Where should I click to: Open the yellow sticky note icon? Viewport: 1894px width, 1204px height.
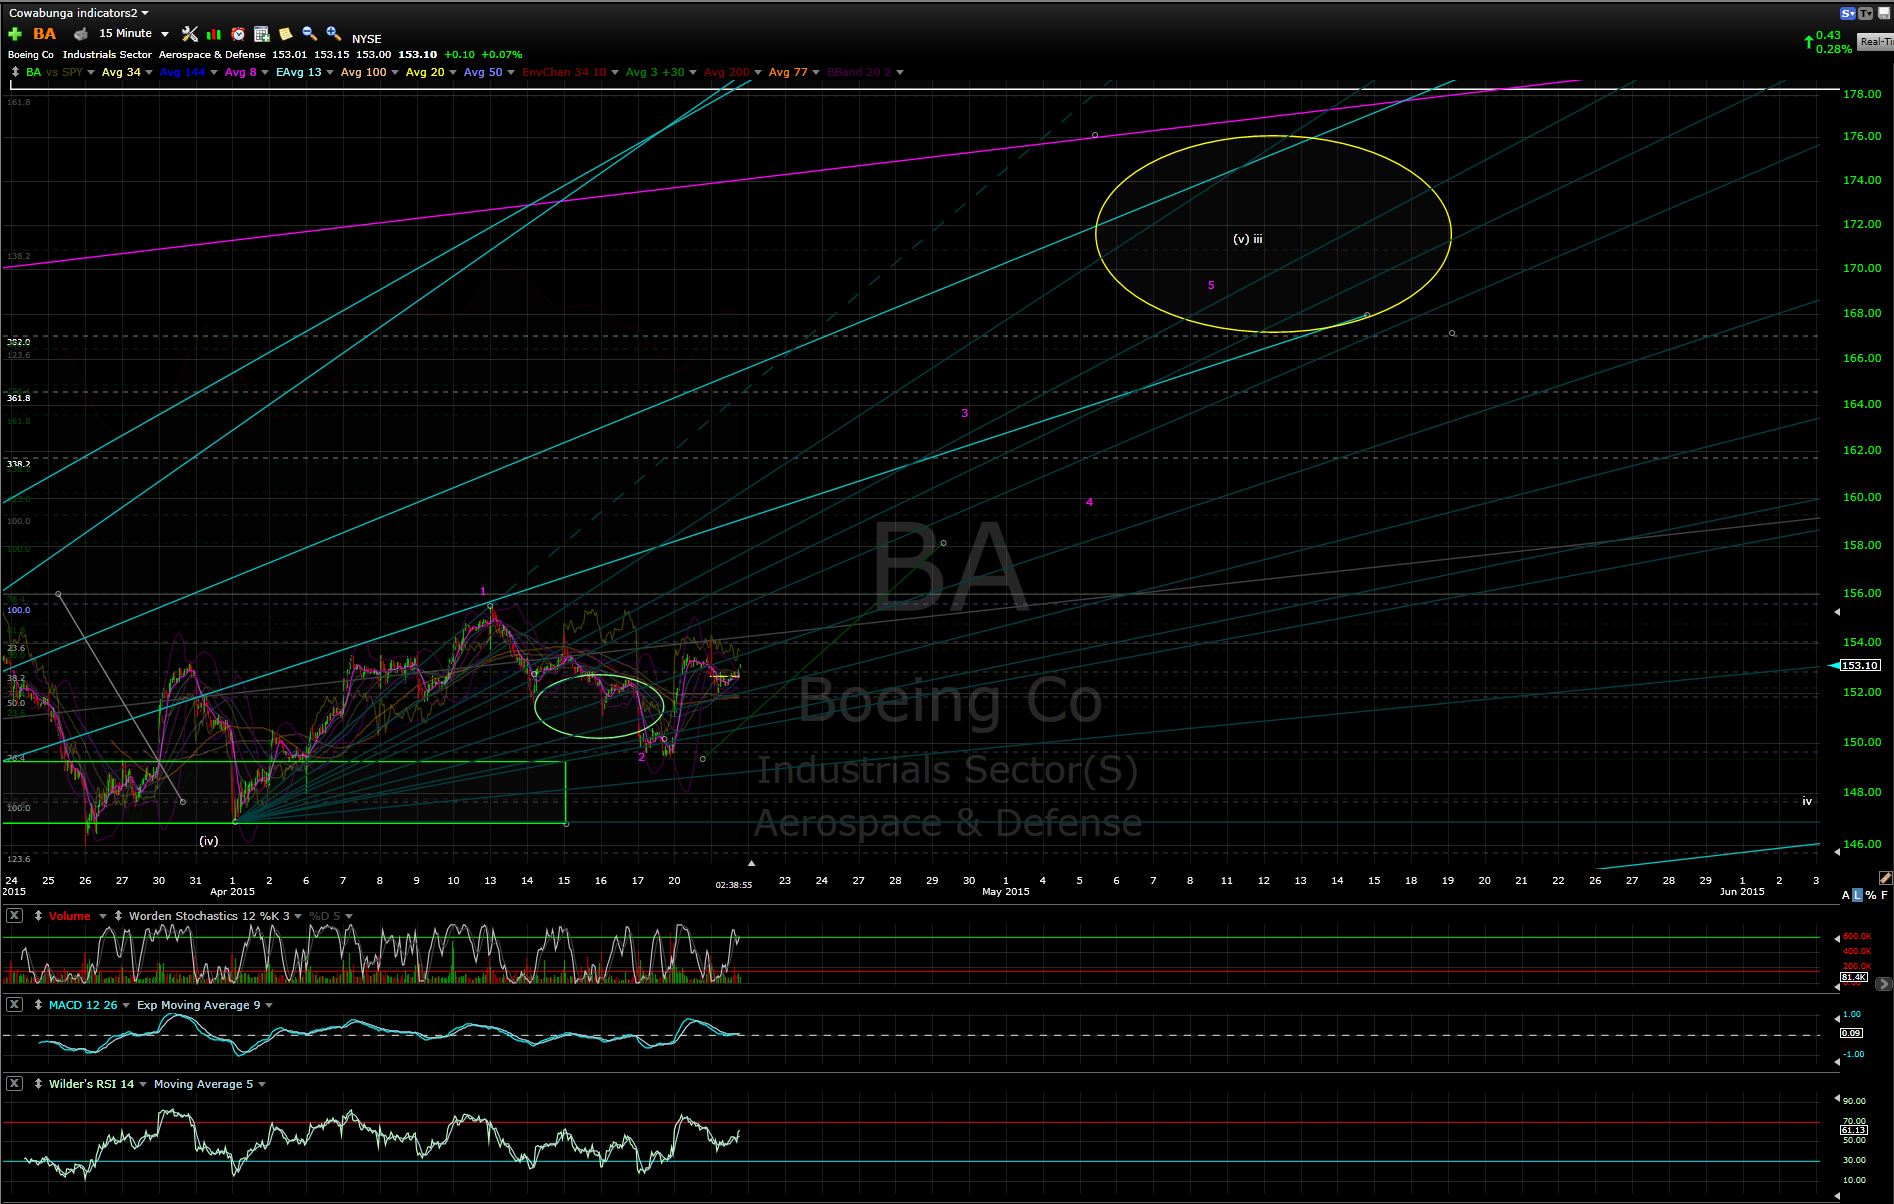(x=286, y=34)
